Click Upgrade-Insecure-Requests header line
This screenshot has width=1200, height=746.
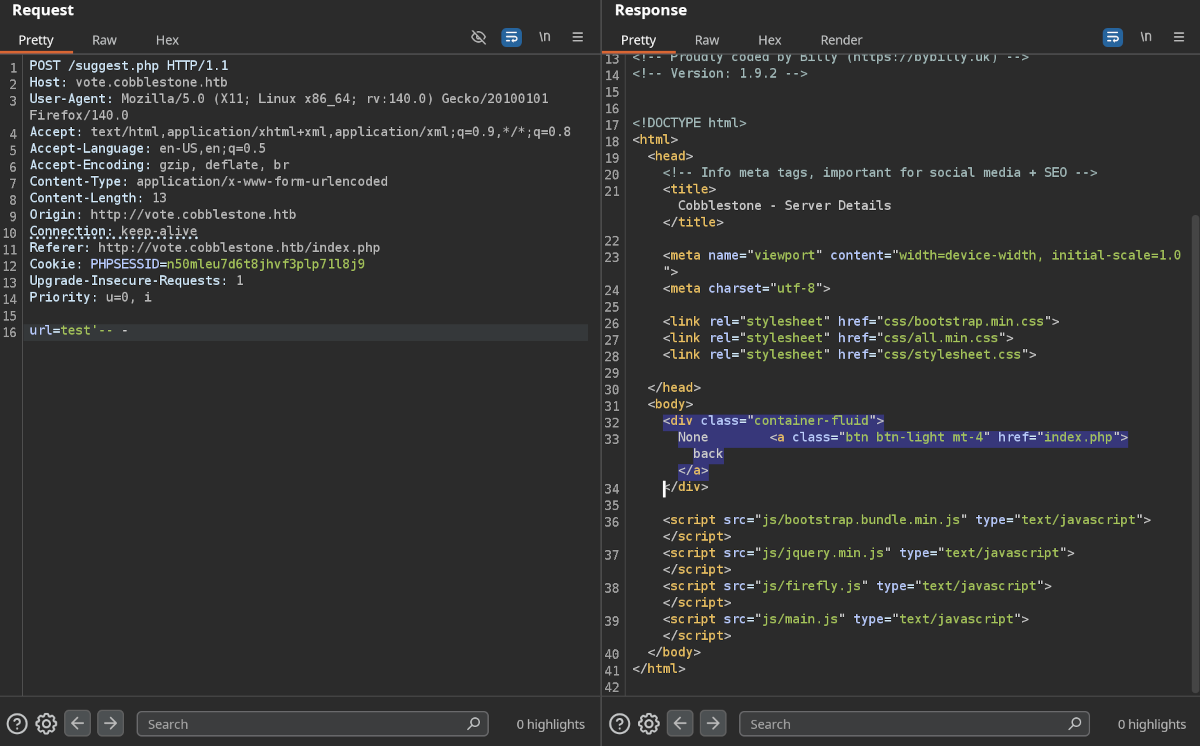point(136,281)
